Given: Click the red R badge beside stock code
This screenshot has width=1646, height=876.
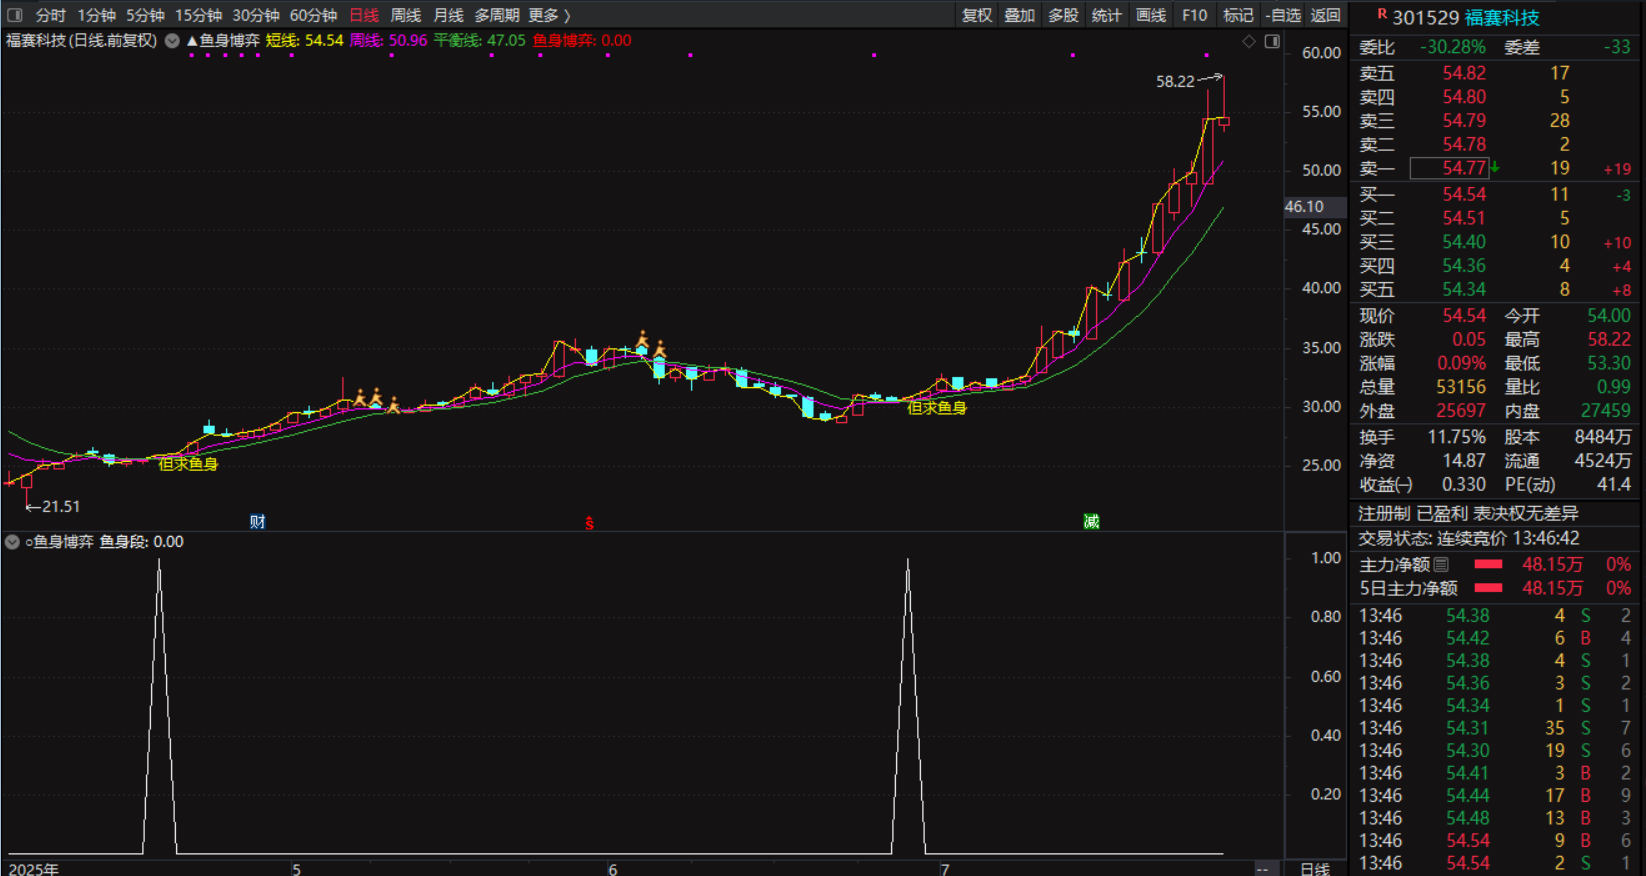Looking at the screenshot, I should (1381, 14).
